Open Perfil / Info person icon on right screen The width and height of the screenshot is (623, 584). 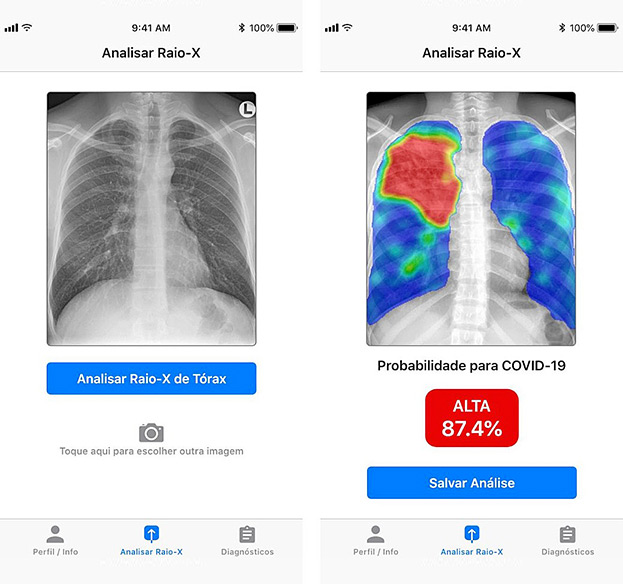click(375, 534)
